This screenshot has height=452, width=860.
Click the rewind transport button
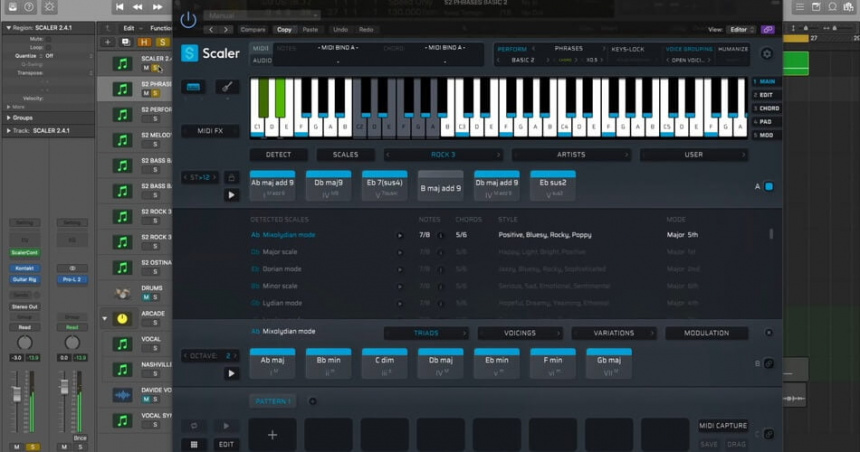pos(138,7)
